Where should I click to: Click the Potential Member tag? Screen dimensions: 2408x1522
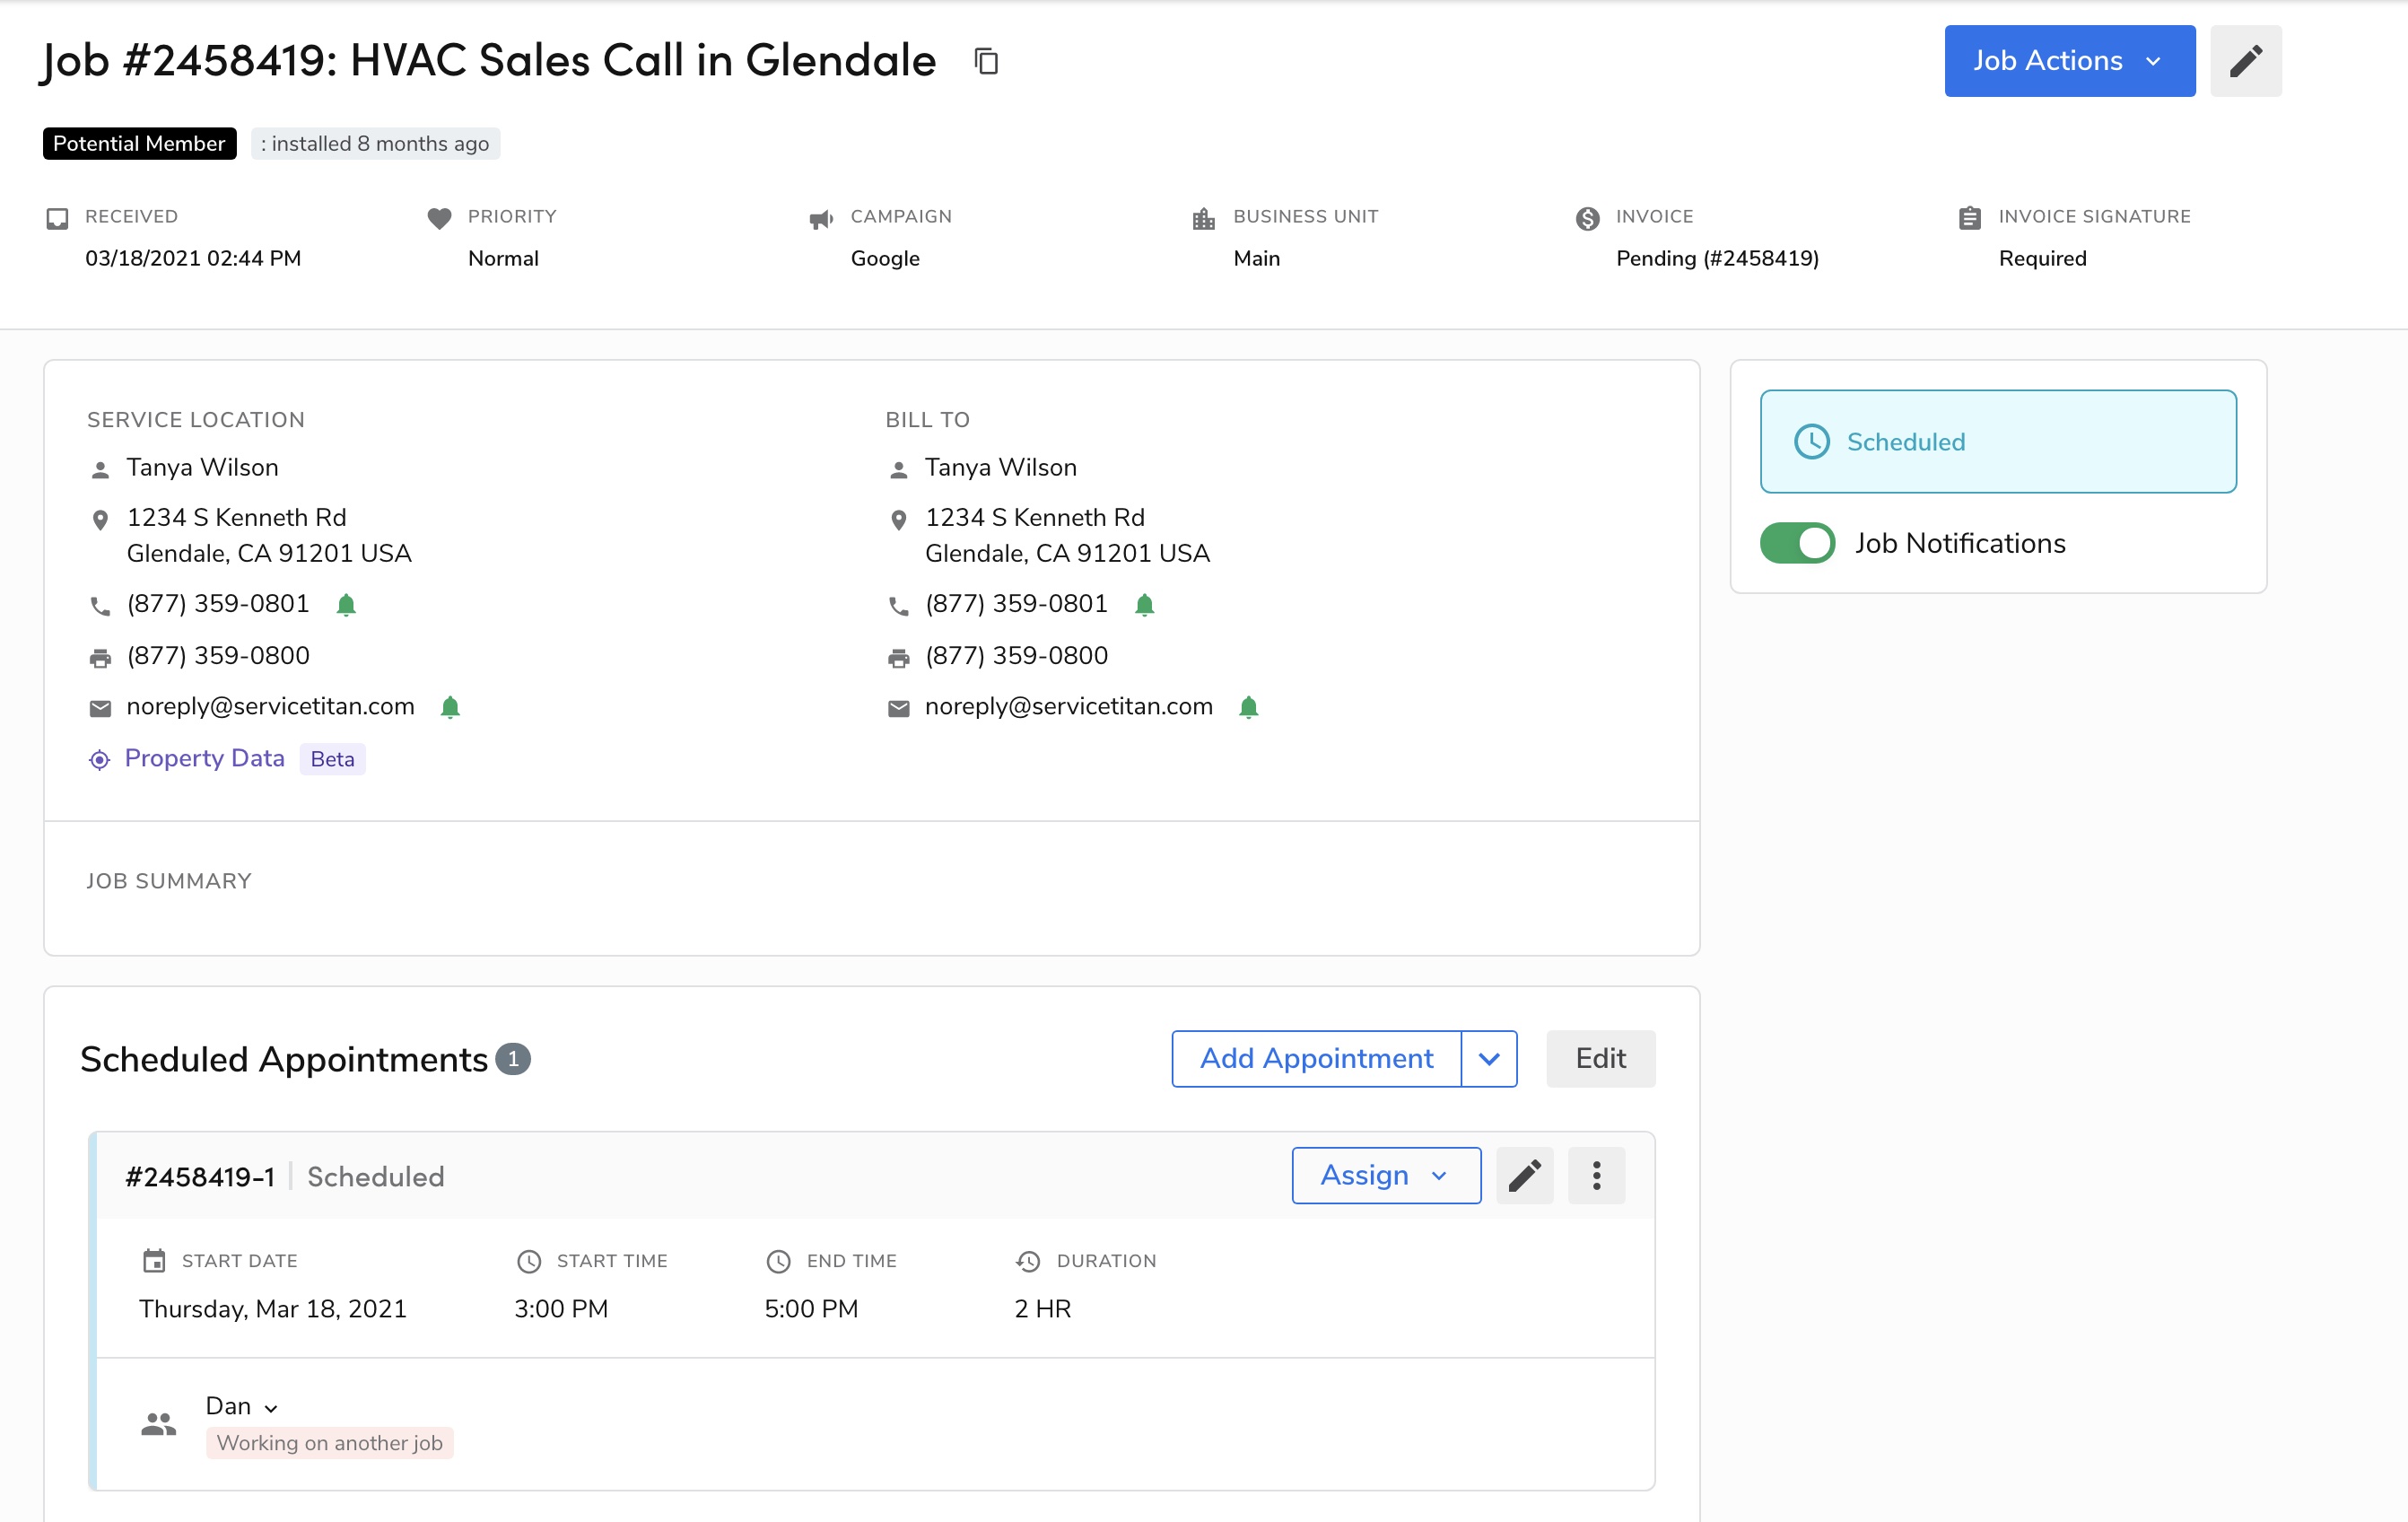pos(139,143)
